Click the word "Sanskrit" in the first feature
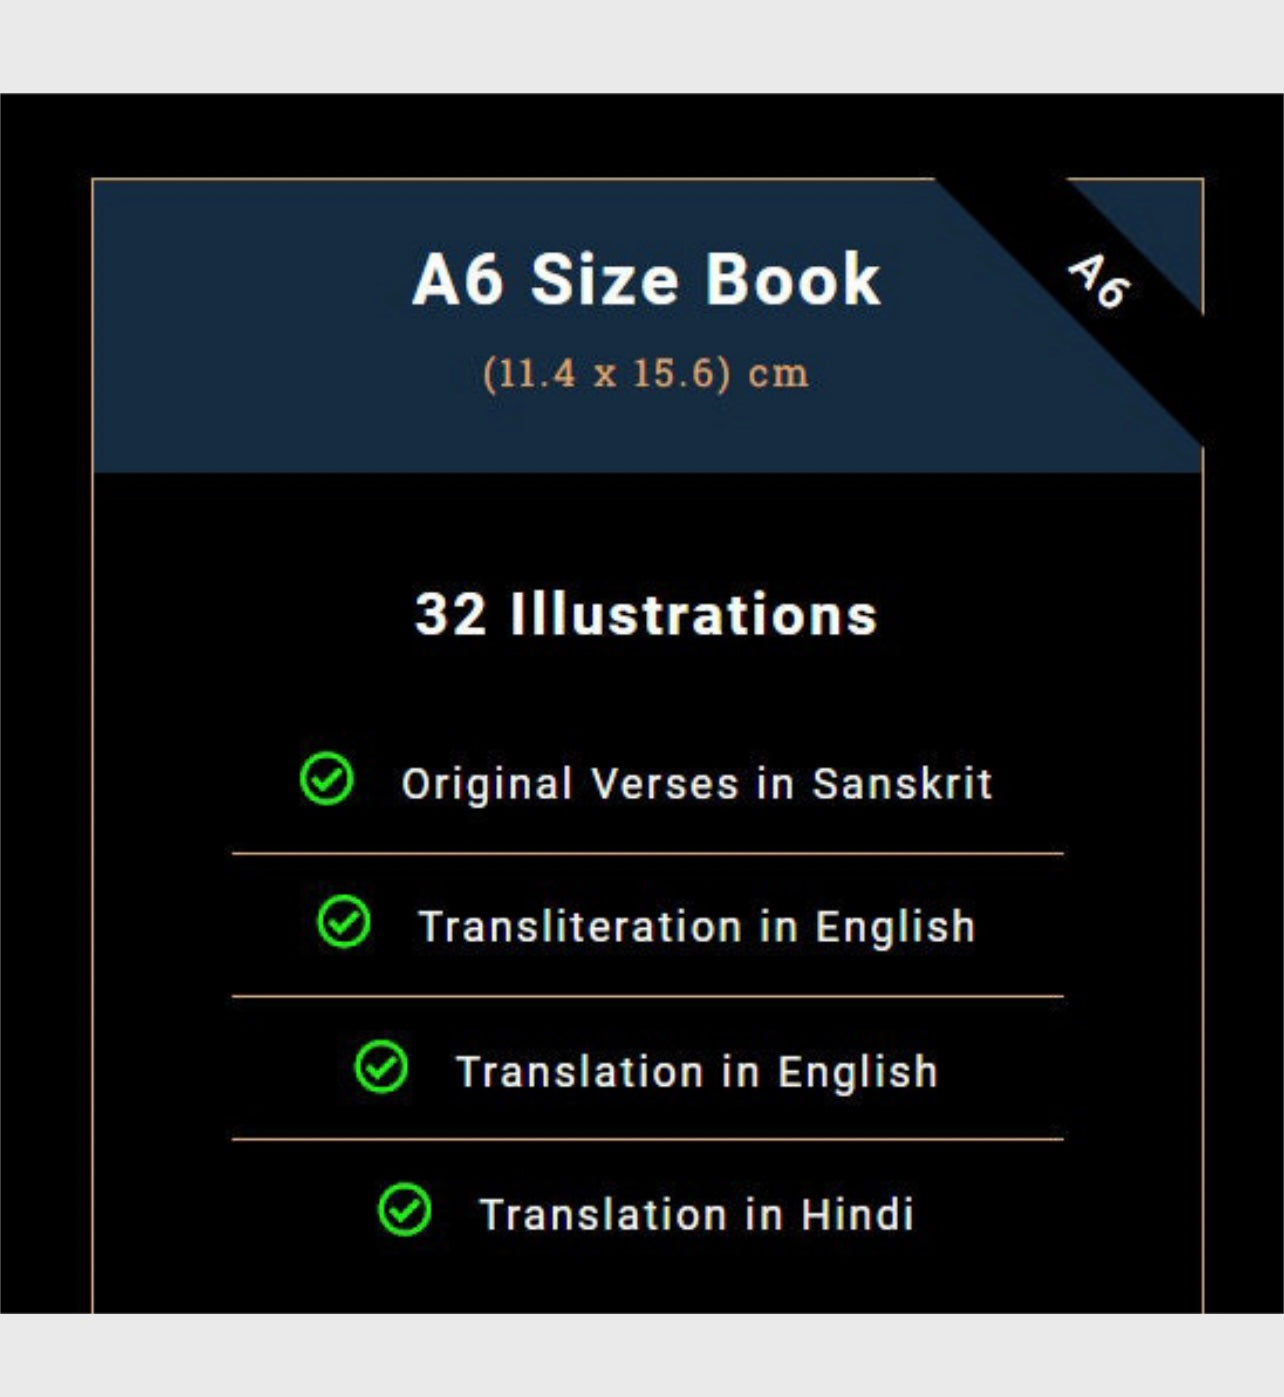Image resolution: width=1284 pixels, height=1397 pixels. coord(901,784)
